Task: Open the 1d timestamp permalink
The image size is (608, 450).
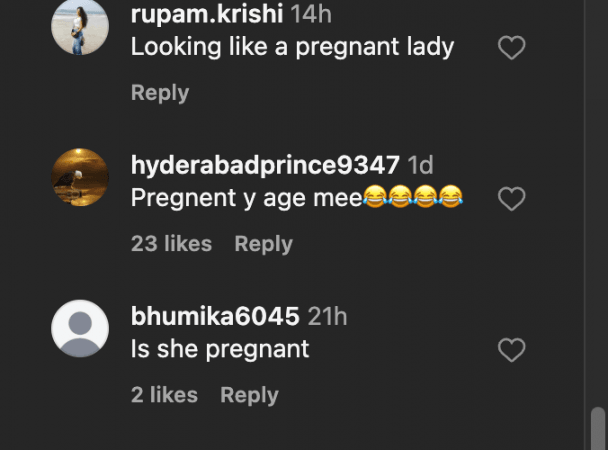Action: [420, 165]
